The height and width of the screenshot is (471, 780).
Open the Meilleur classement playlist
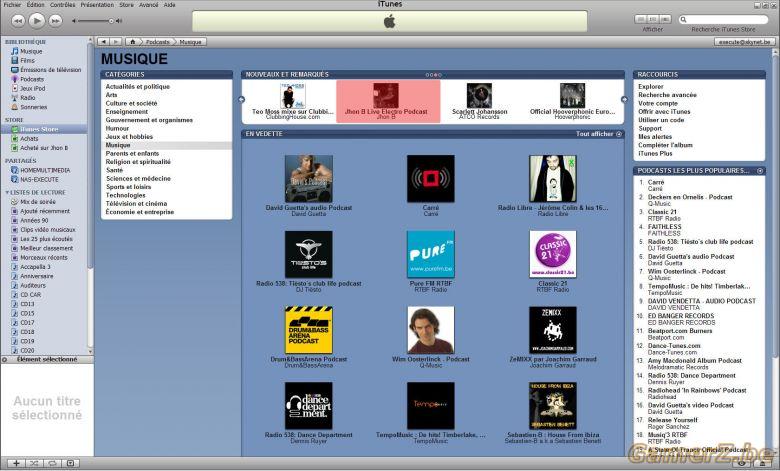point(46,248)
